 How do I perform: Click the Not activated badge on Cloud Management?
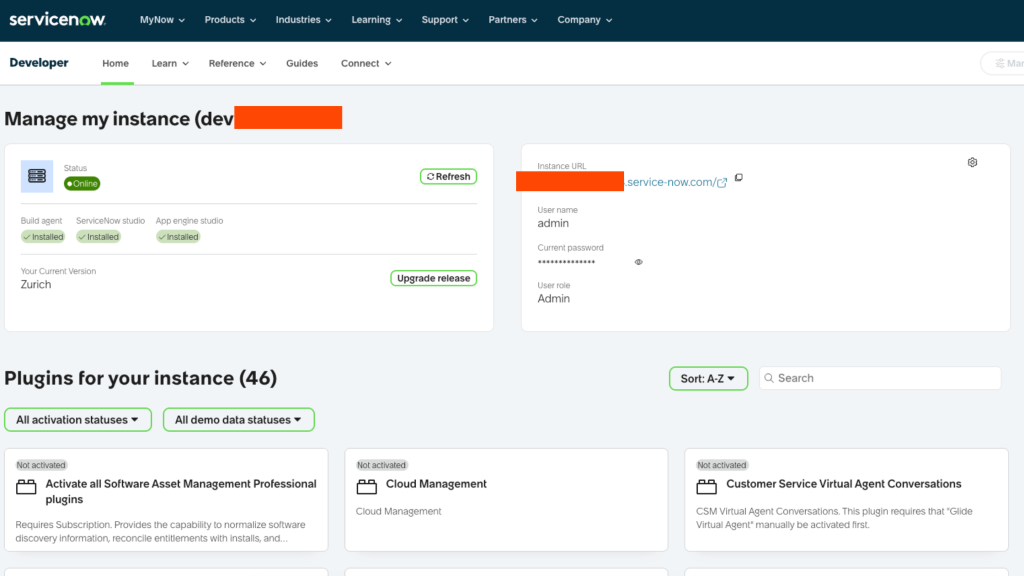(x=381, y=465)
